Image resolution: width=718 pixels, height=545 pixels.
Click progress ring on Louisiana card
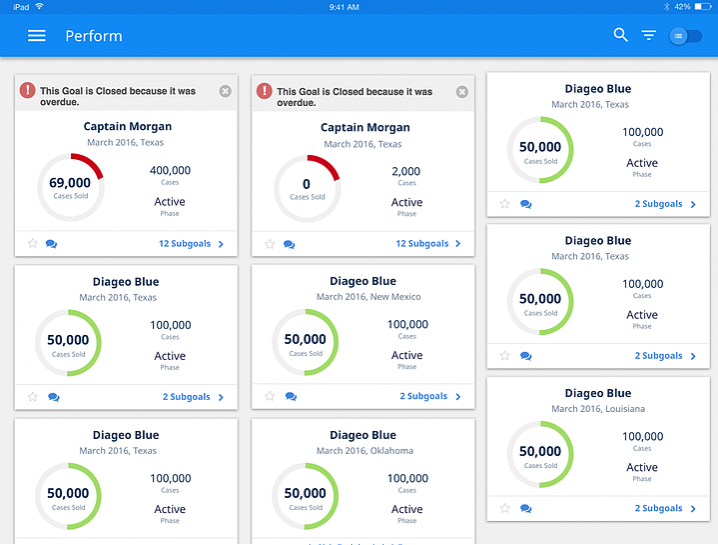coord(540,454)
